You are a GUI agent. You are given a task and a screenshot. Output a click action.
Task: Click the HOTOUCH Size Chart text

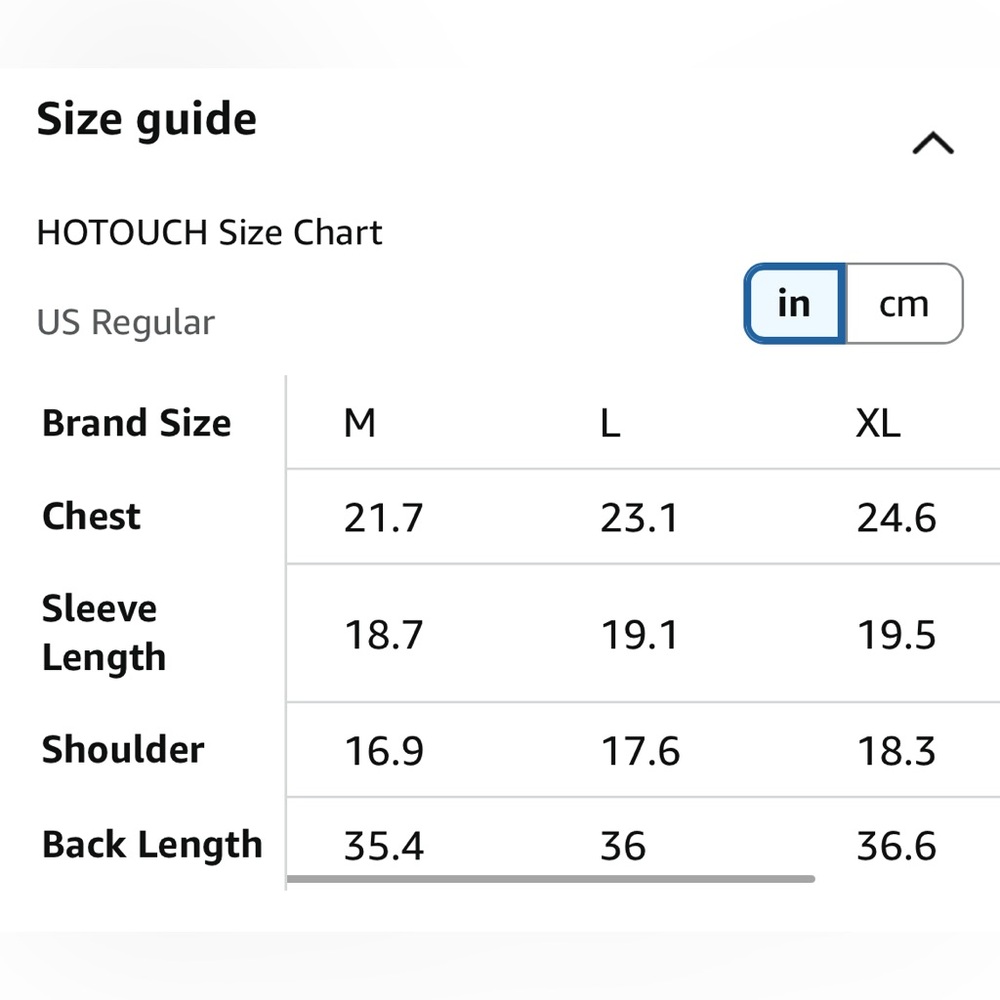(x=209, y=232)
